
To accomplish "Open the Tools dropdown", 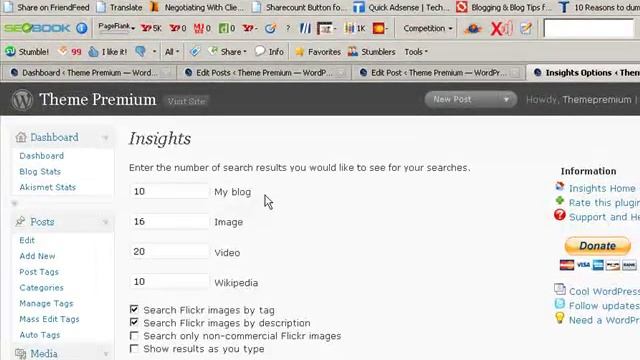I will pyautogui.click(x=416, y=52).
